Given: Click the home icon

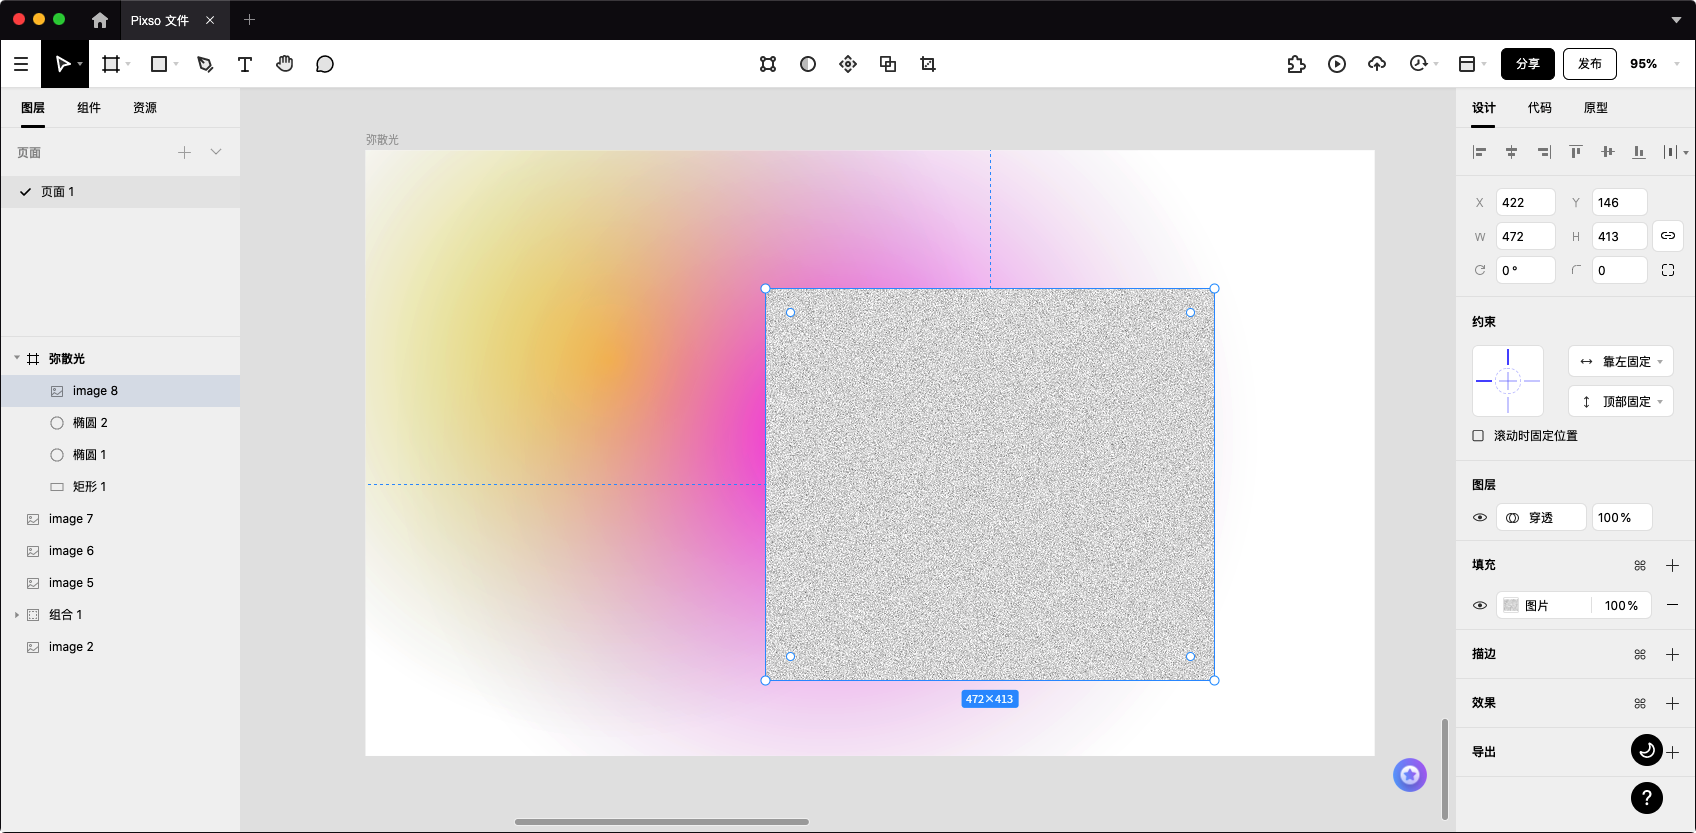Looking at the screenshot, I should 100,20.
